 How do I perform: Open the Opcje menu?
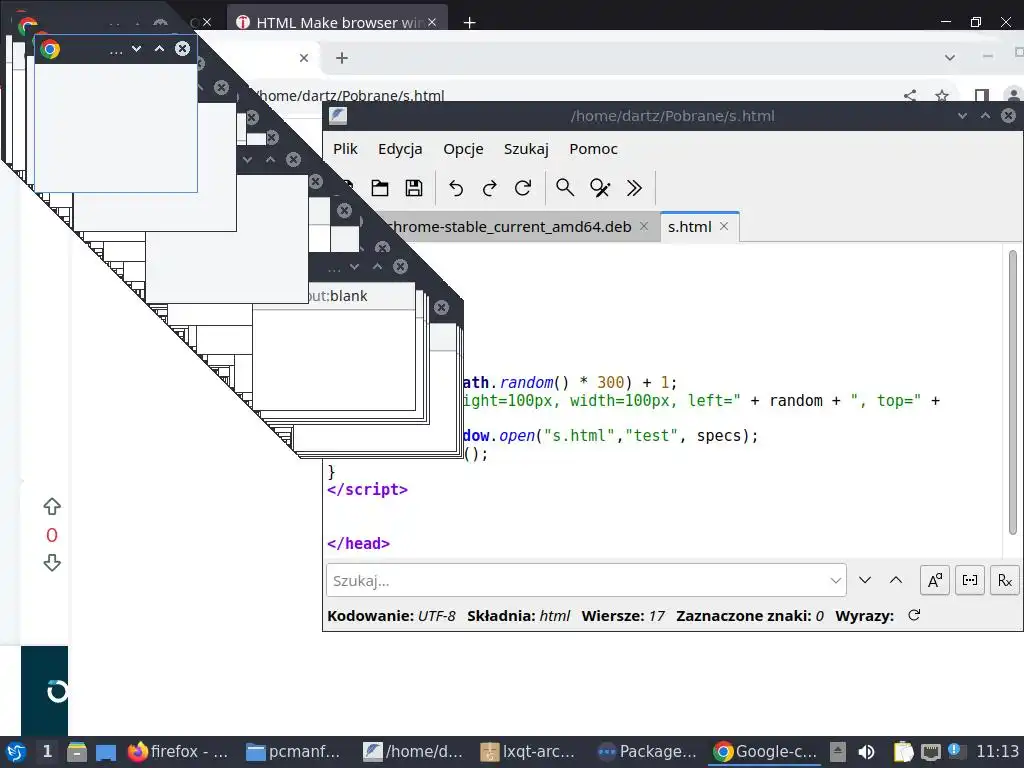(x=463, y=149)
